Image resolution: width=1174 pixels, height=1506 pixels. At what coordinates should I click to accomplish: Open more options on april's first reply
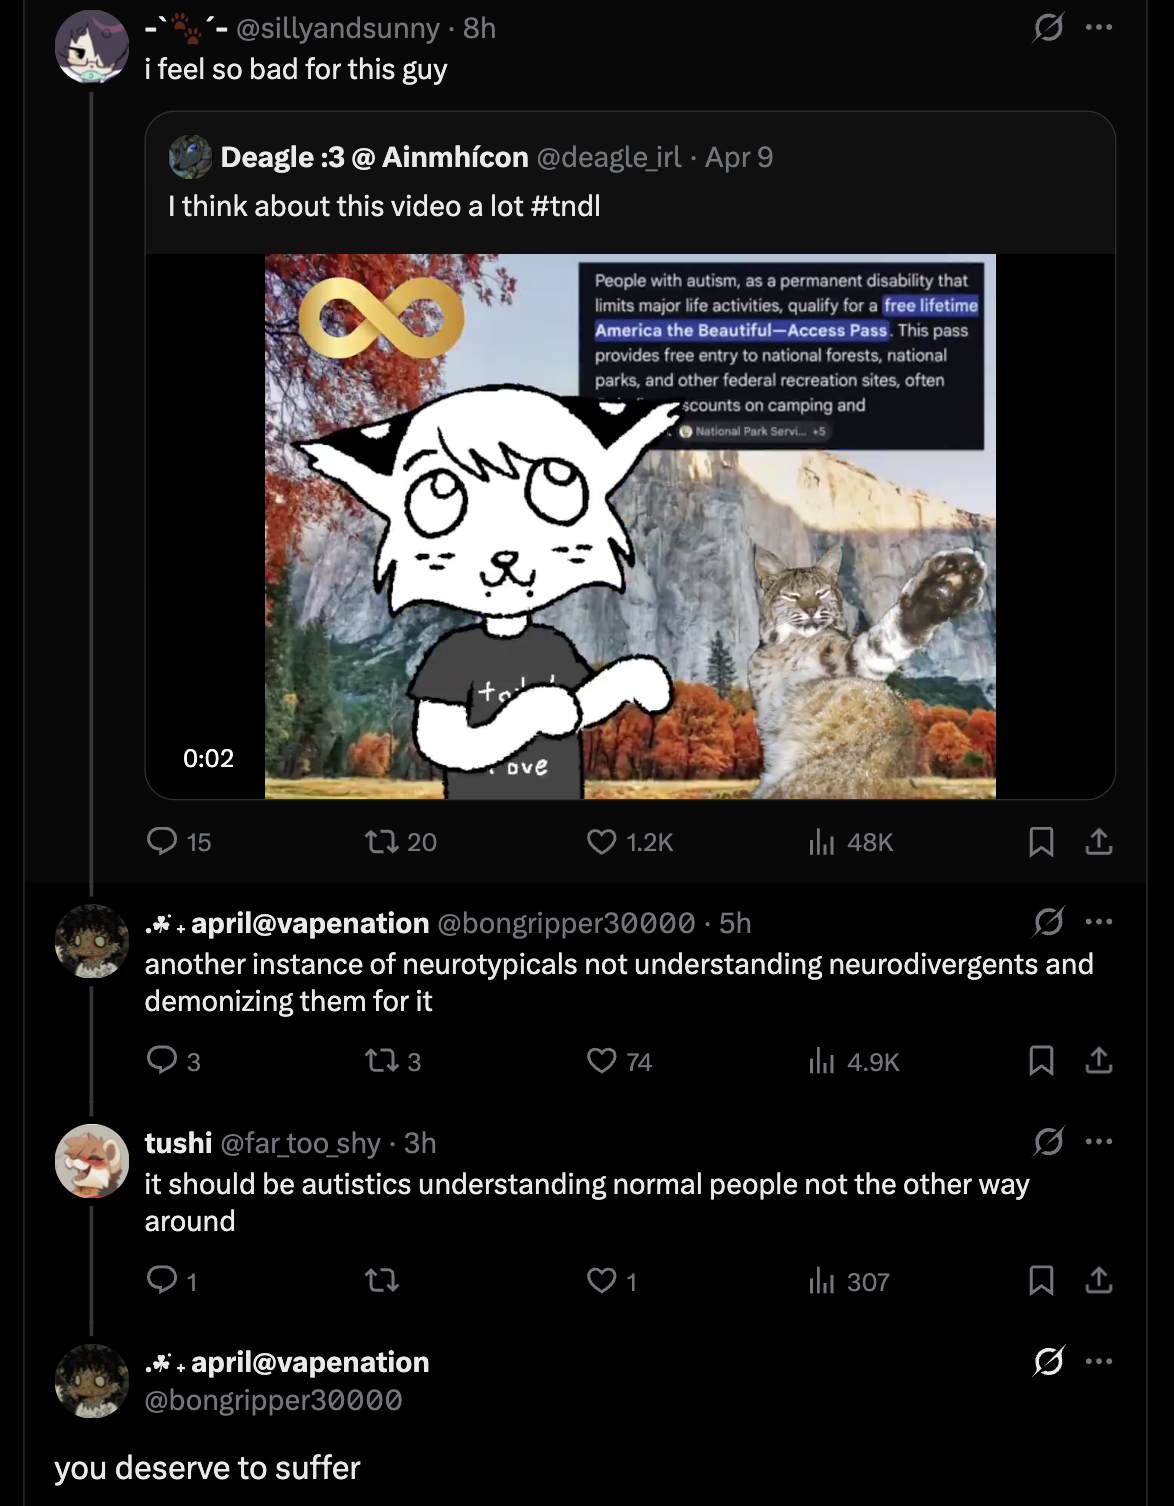(1098, 921)
